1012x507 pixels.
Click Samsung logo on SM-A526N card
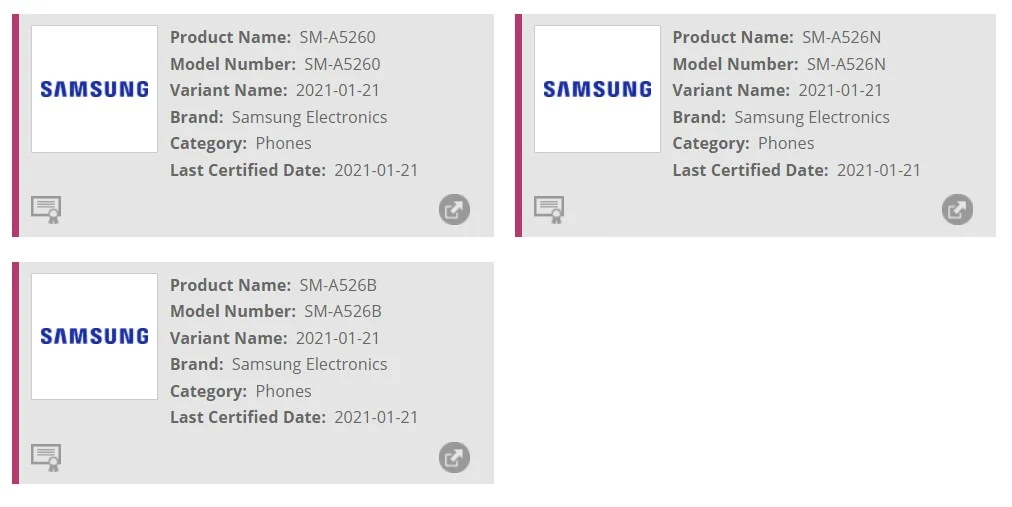597,89
